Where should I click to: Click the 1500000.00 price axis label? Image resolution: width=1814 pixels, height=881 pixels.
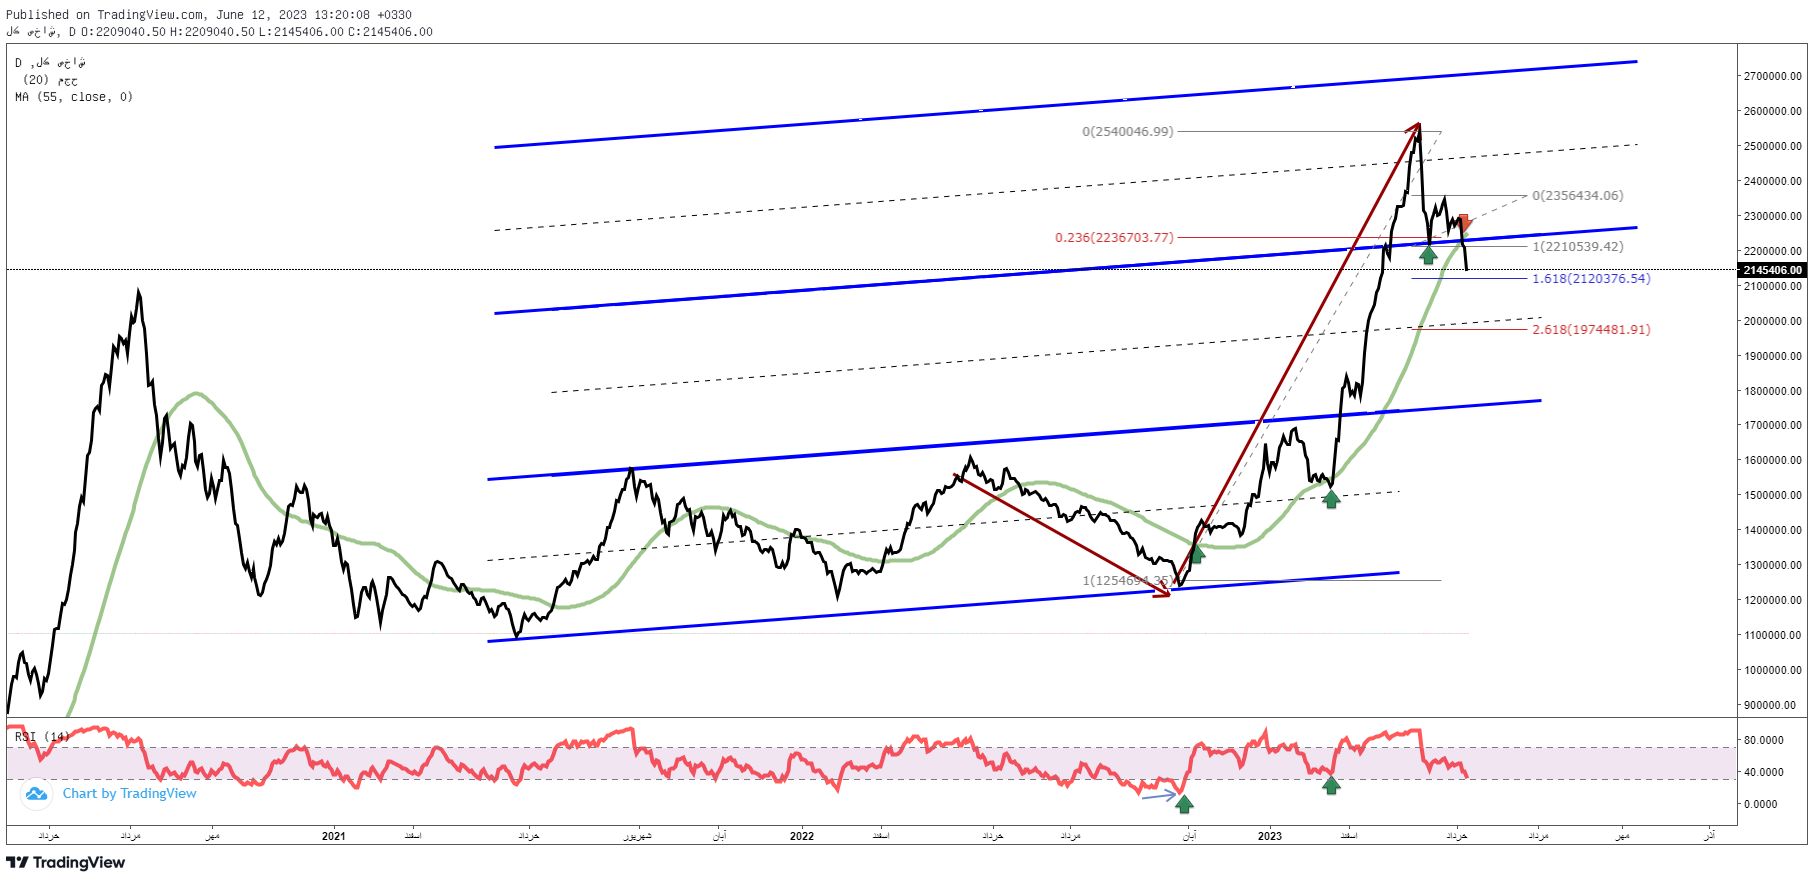pyautogui.click(x=1773, y=495)
